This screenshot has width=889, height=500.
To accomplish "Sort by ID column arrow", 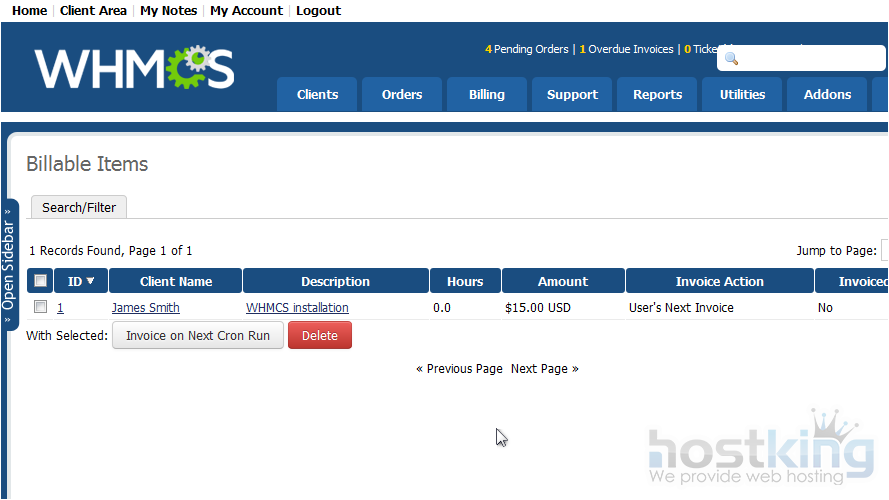I will [x=91, y=282].
